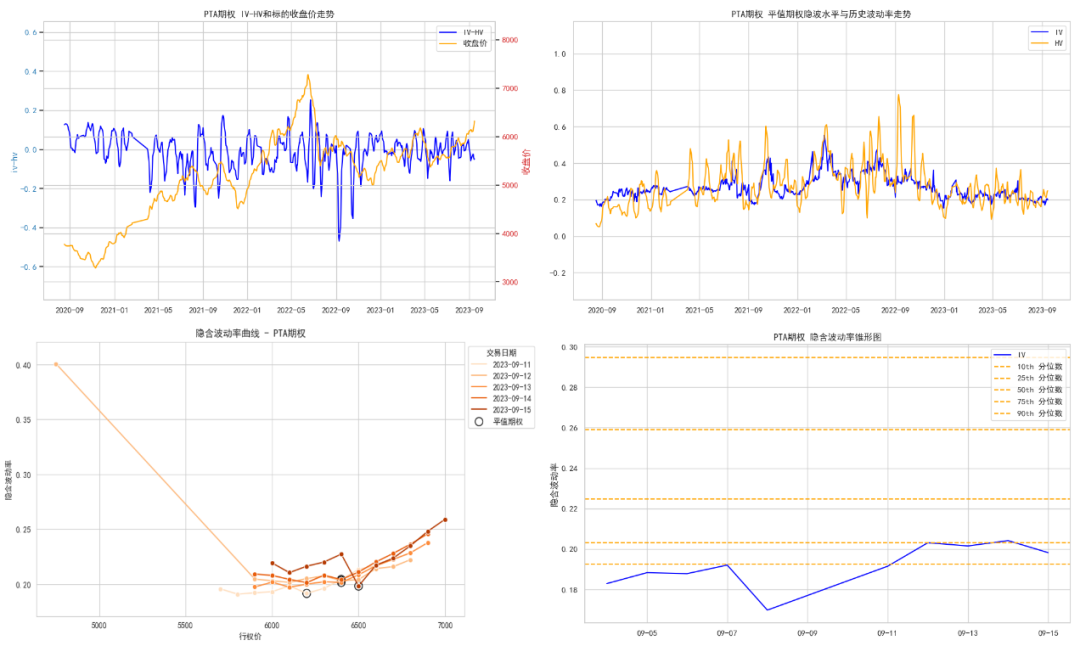Click the '25th 分位数' legend entry
This screenshot has height=646, width=1080.
(1028, 378)
